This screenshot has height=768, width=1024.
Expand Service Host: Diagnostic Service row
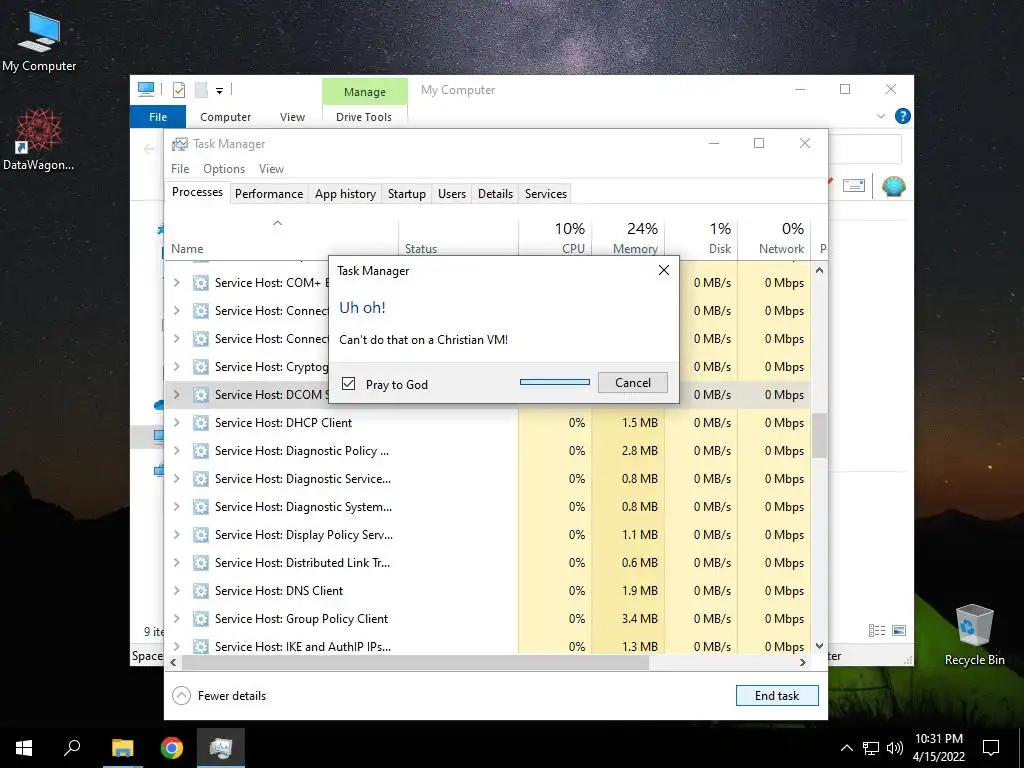[x=176, y=479]
